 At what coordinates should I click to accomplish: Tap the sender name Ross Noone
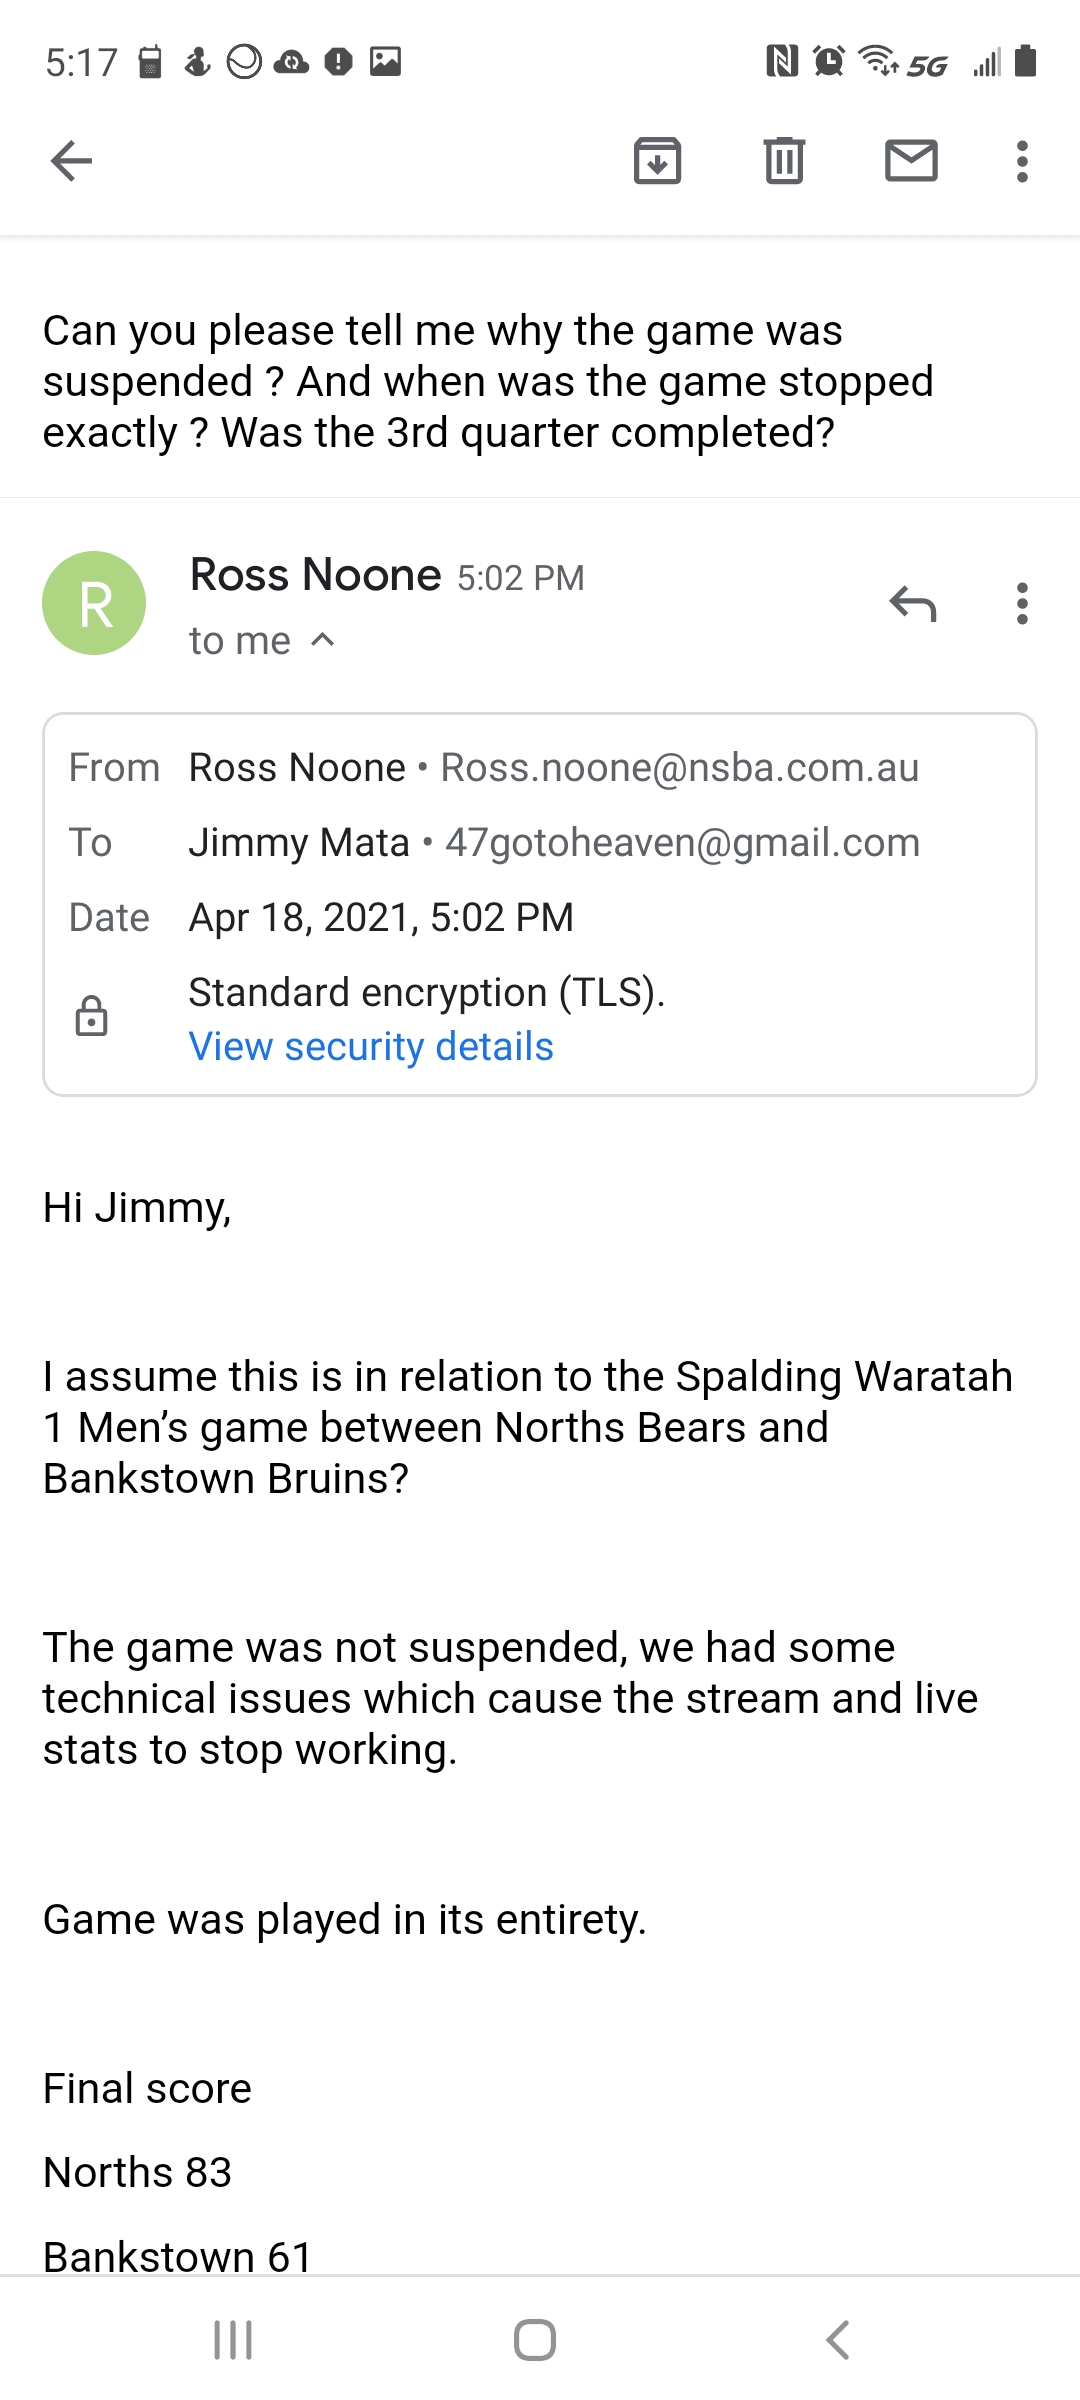315,575
